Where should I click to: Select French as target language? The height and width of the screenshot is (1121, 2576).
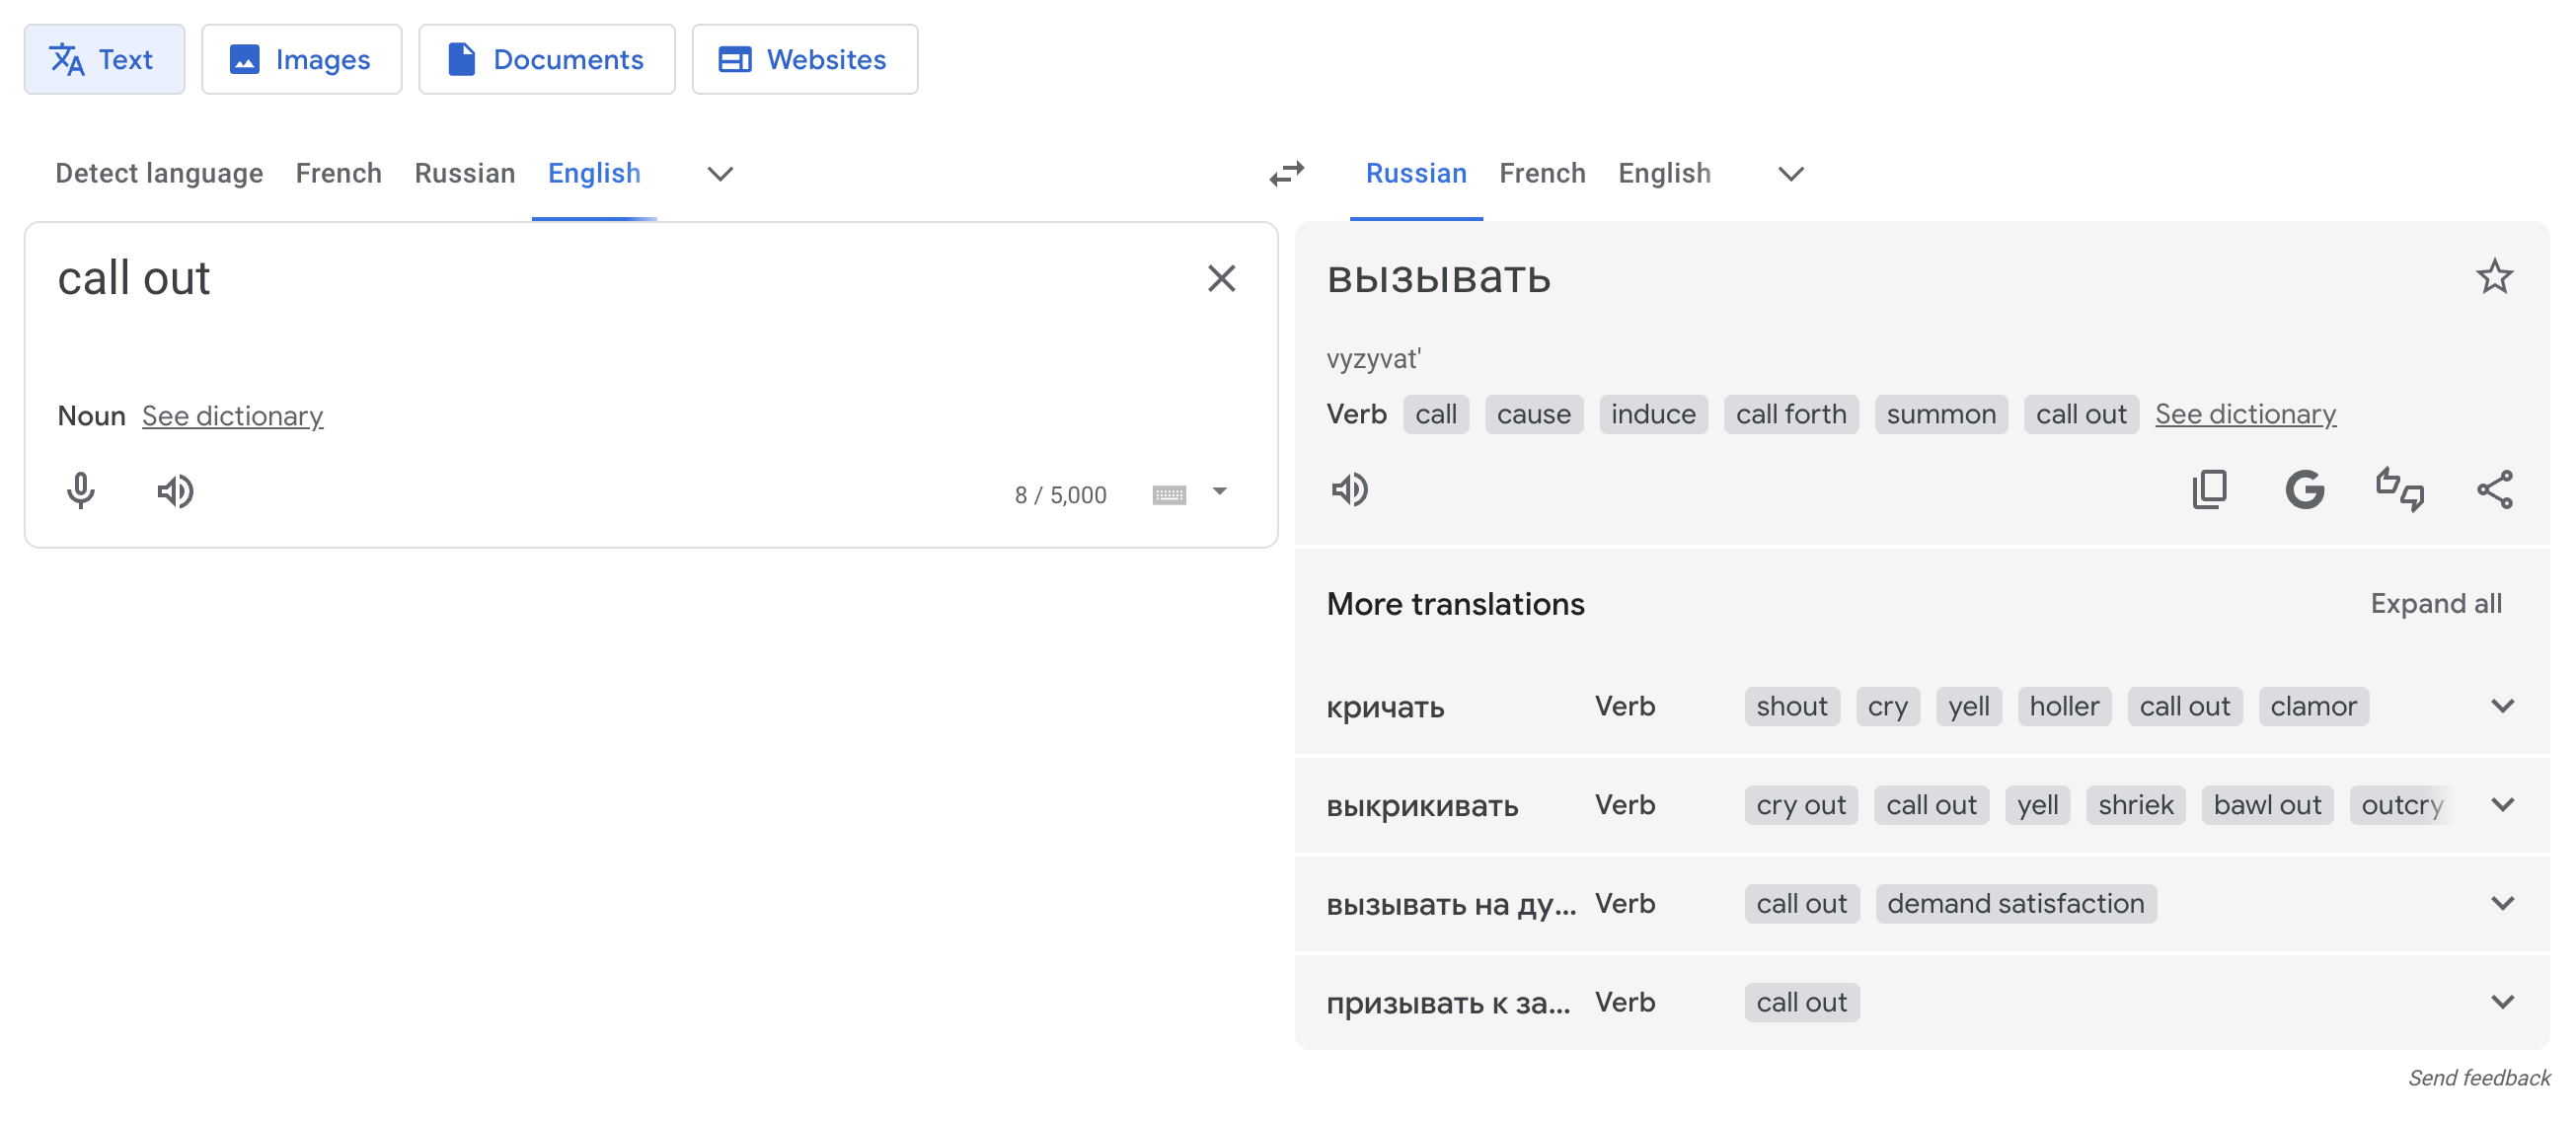coord(1541,173)
